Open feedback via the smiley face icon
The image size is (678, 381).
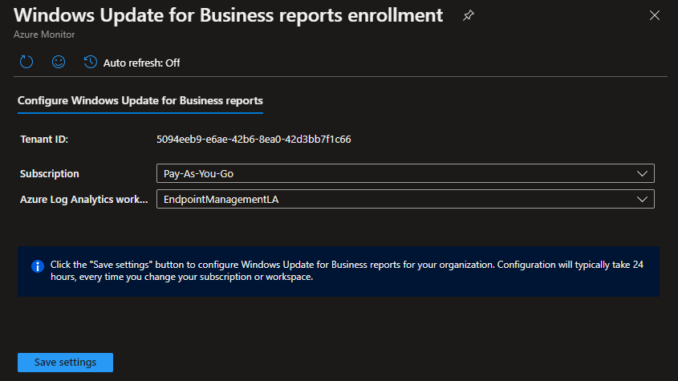tap(58, 62)
